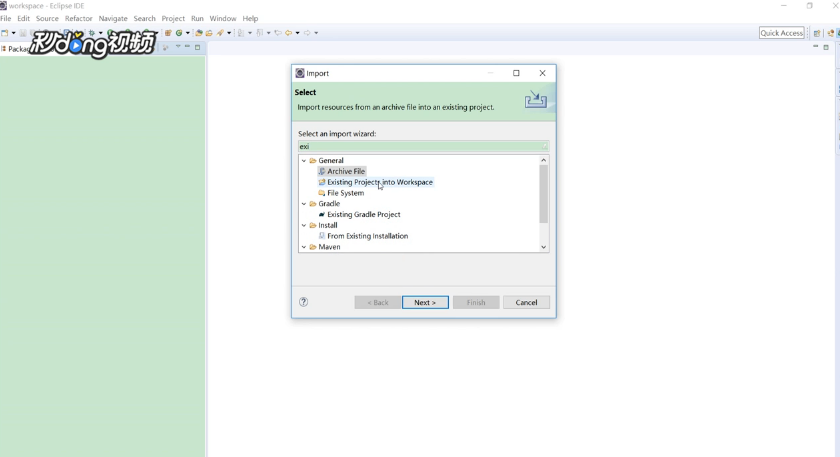Screen dimensions: 840x457
Task: Select Existing Projects into Workspace
Action: (x=376, y=182)
